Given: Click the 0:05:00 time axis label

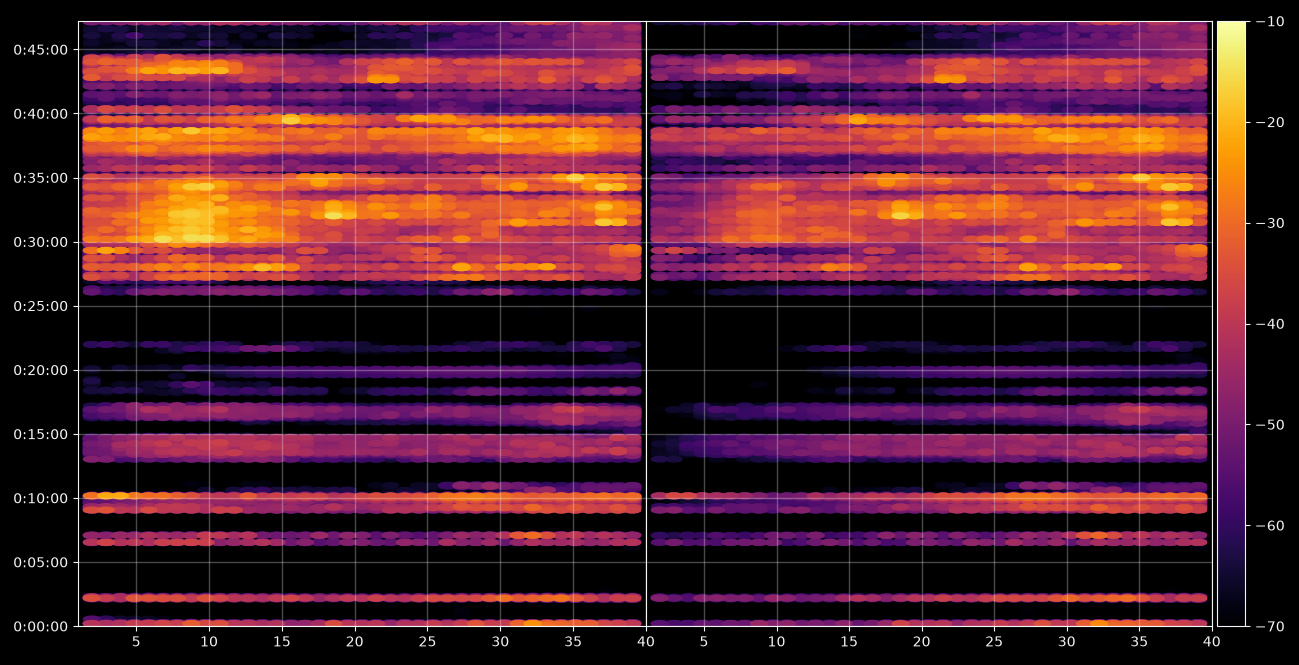Looking at the screenshot, I should 40,561.
